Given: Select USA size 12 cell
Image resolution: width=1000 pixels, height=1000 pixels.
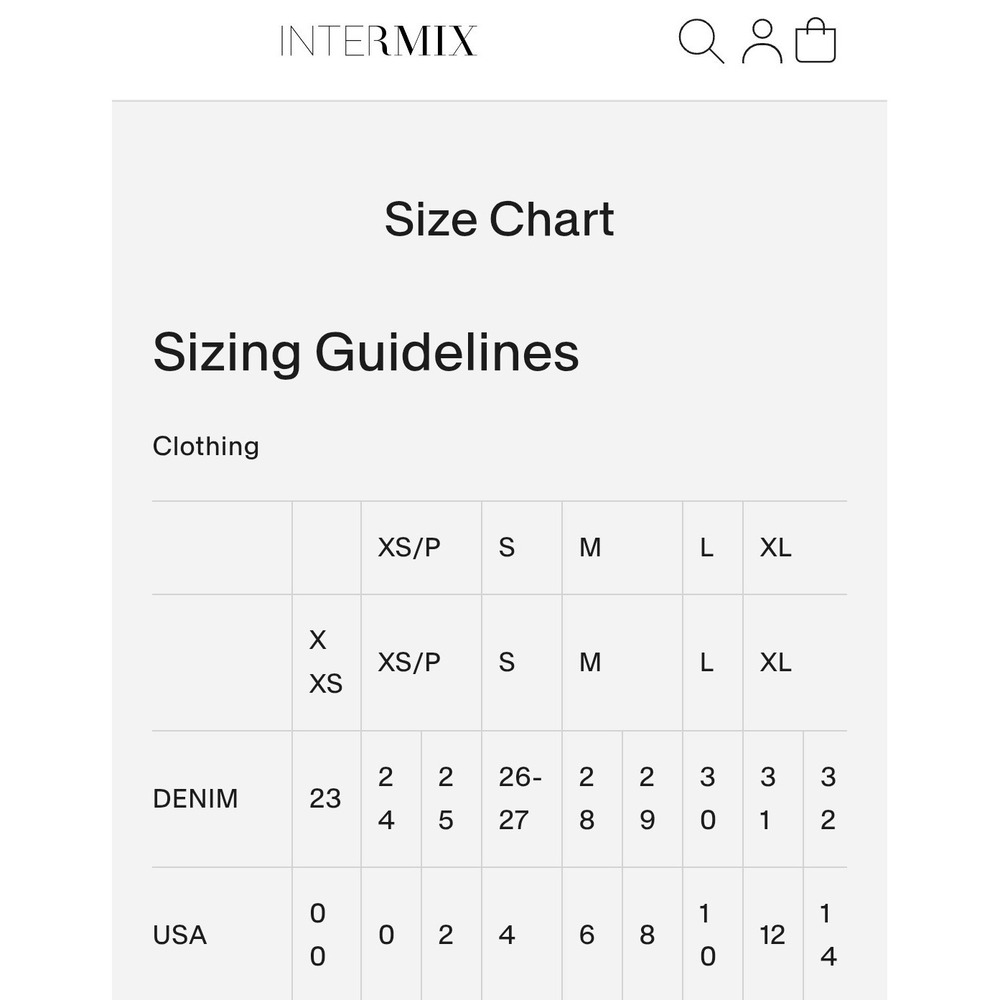Looking at the screenshot, I should point(773,935).
